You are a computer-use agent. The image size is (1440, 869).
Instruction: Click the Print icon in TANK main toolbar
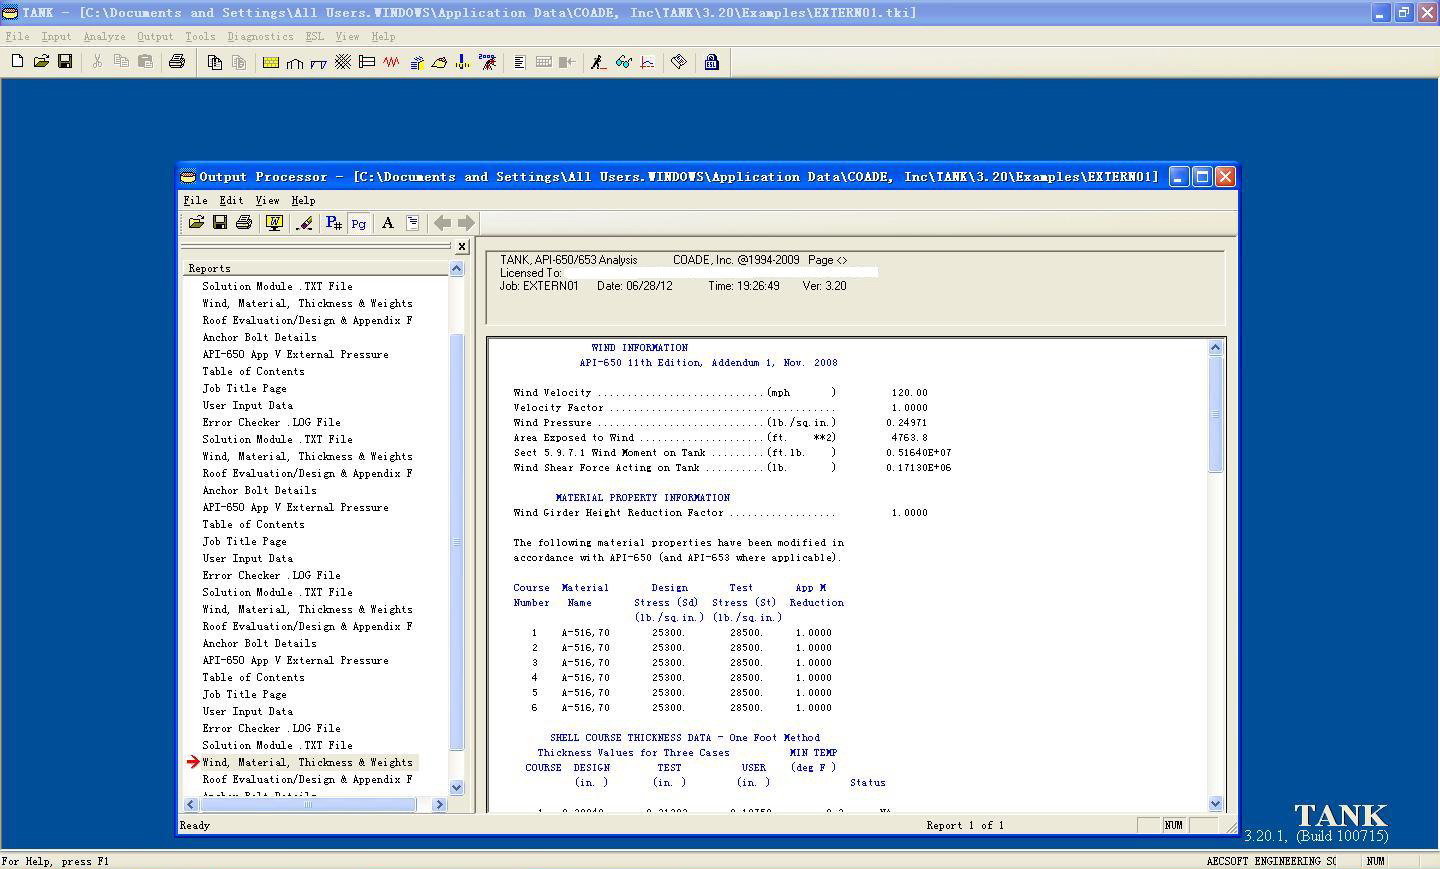(177, 62)
